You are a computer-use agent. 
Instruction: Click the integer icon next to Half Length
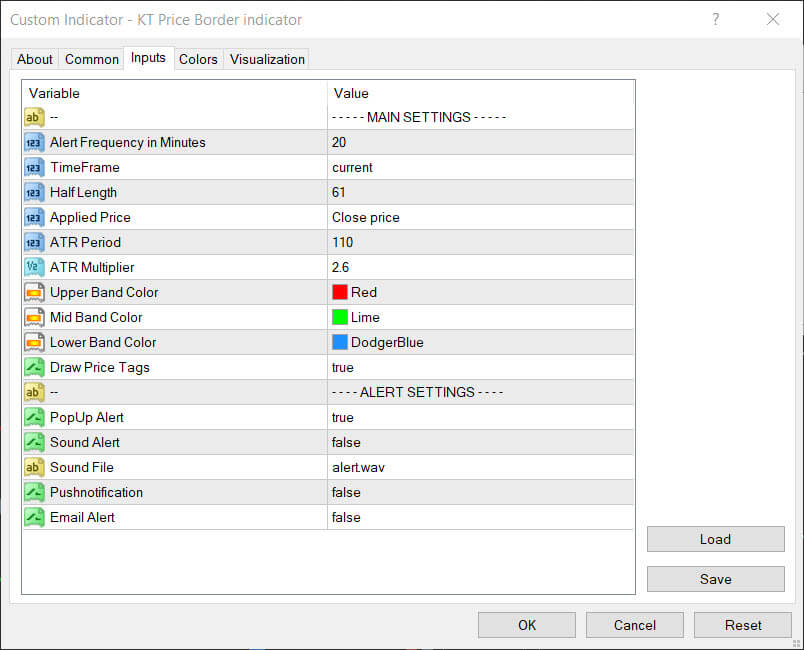34,193
